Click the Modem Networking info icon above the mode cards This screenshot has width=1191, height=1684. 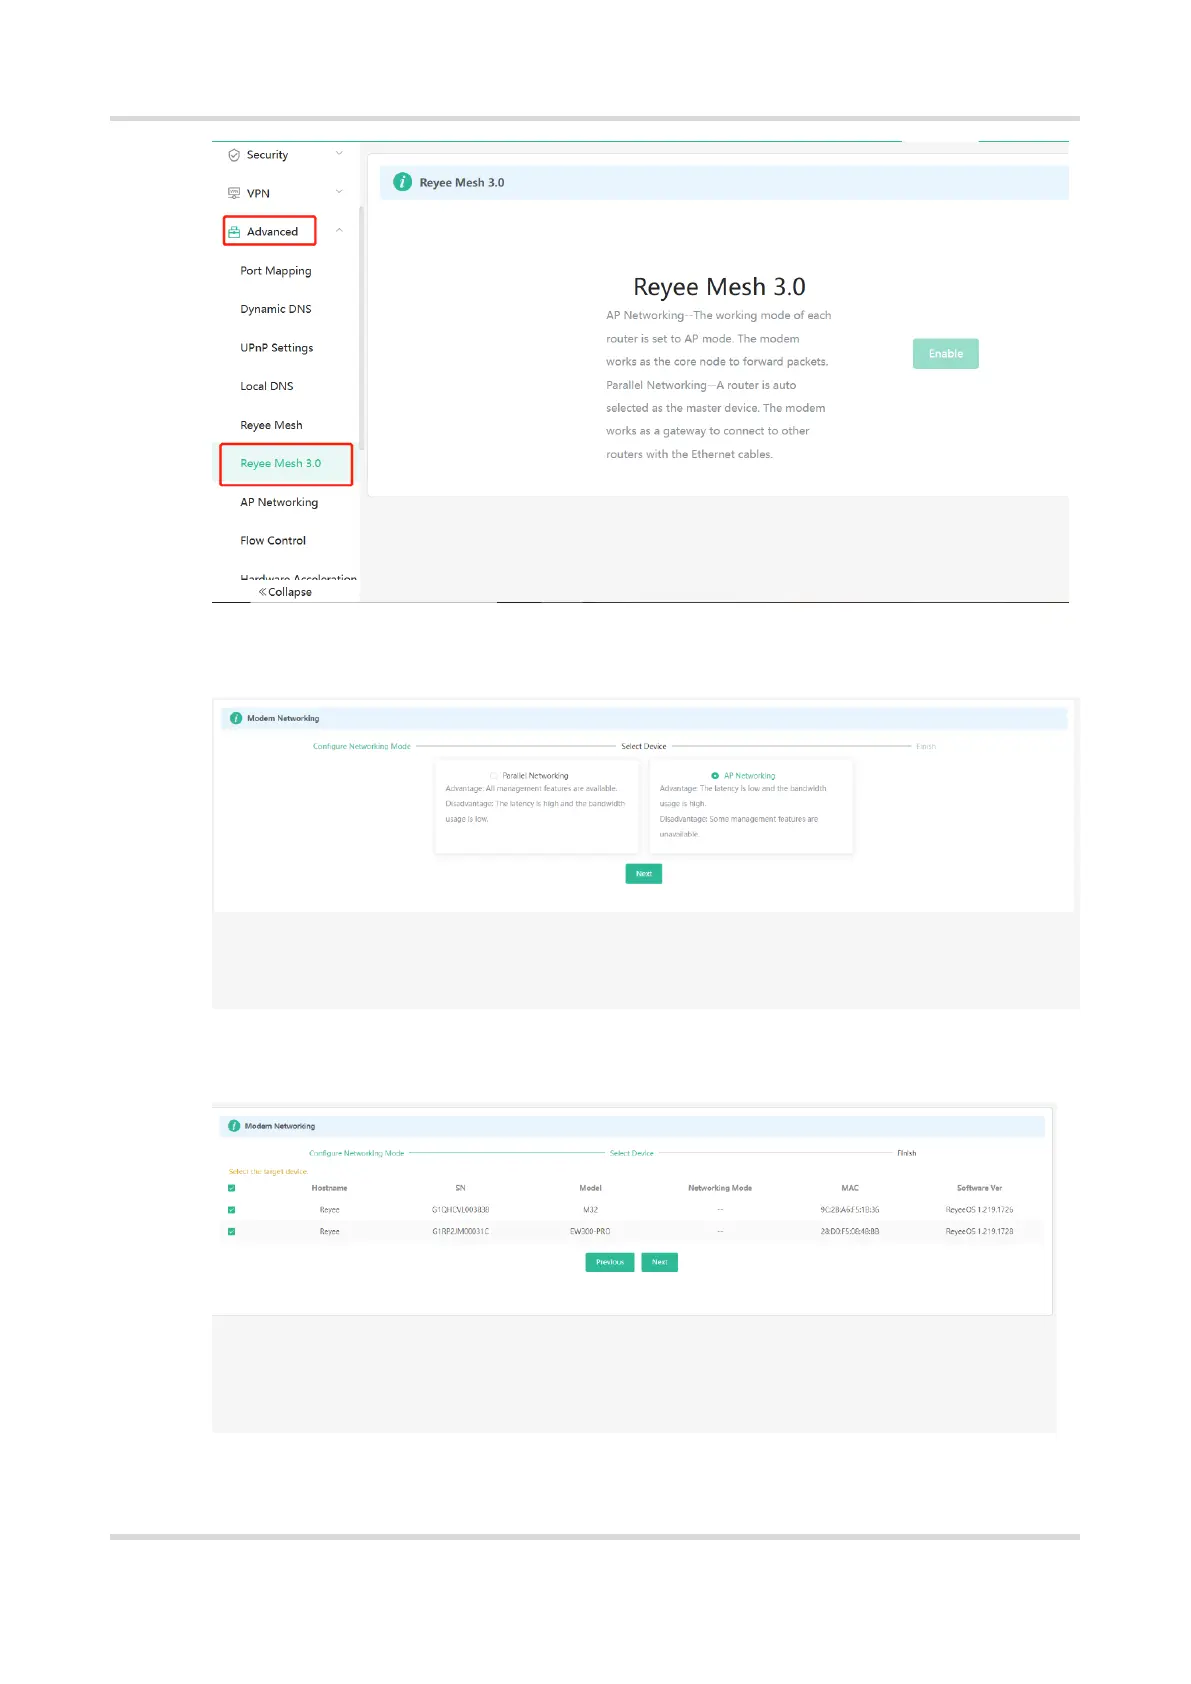(236, 718)
